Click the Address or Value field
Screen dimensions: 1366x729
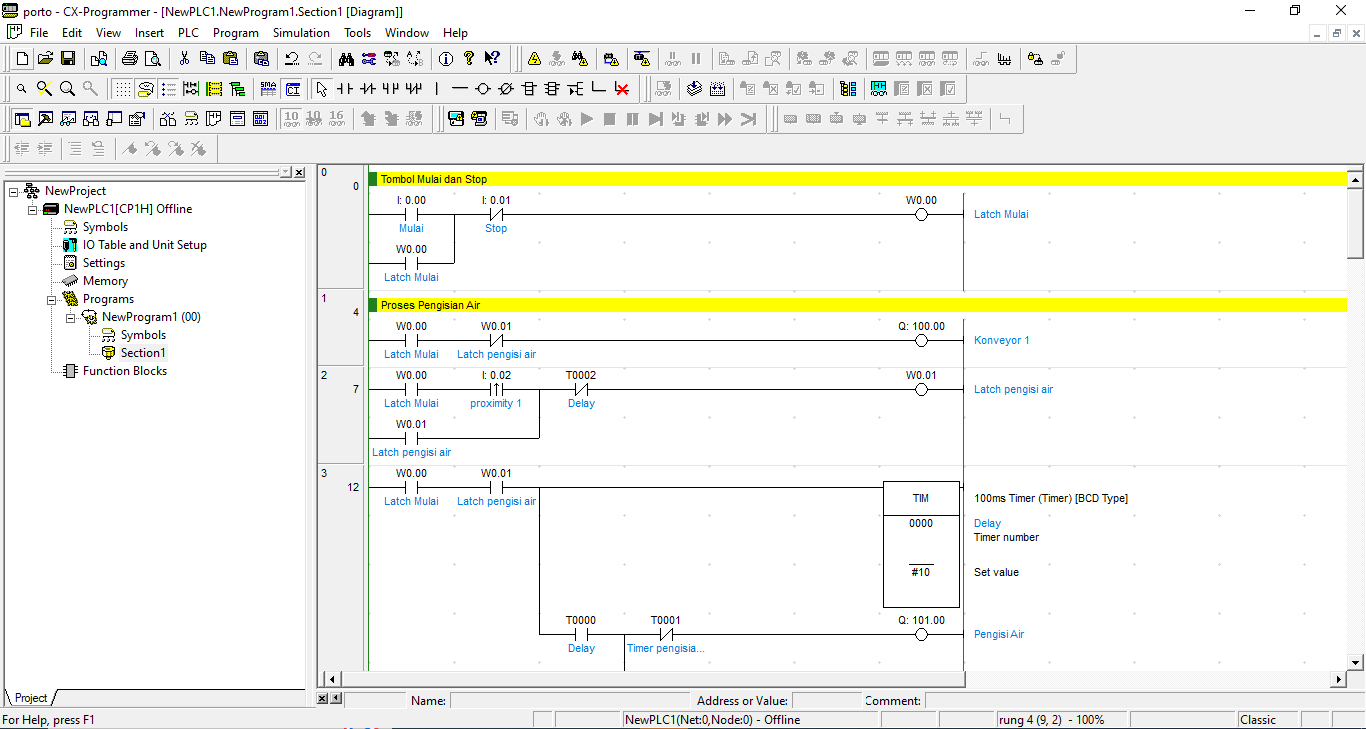pos(826,701)
